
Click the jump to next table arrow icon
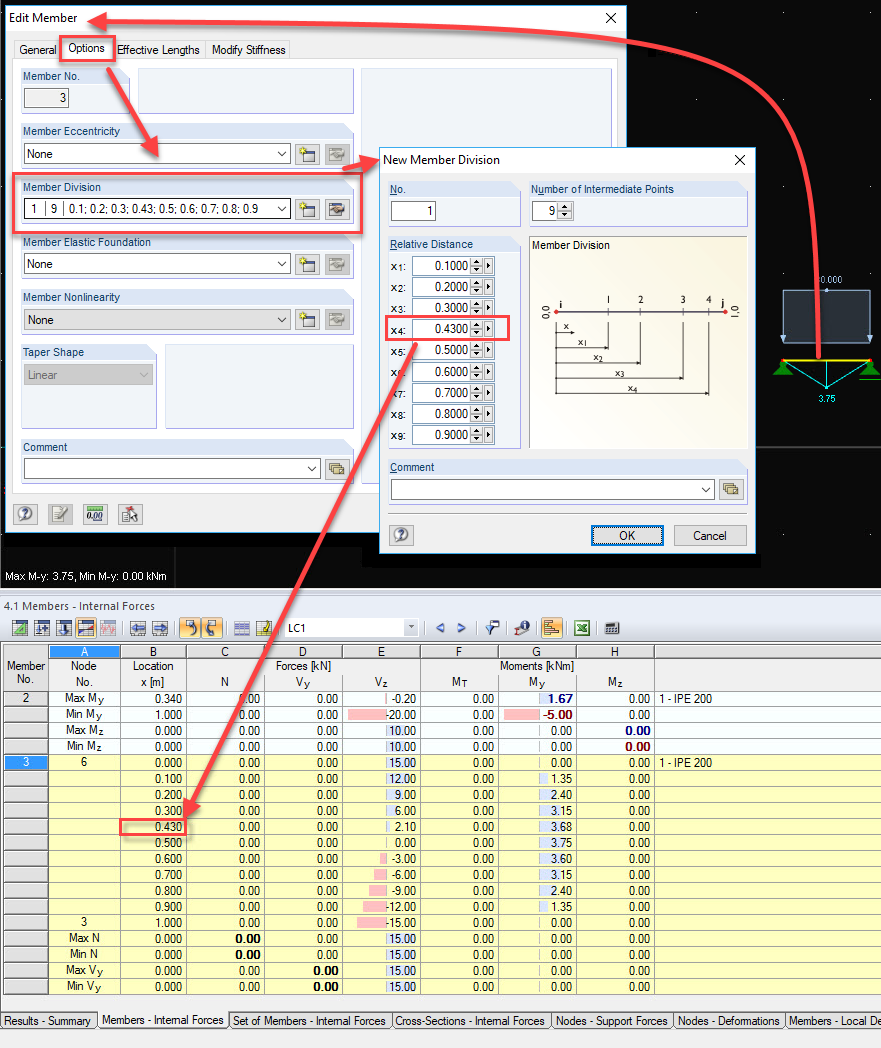pos(160,628)
